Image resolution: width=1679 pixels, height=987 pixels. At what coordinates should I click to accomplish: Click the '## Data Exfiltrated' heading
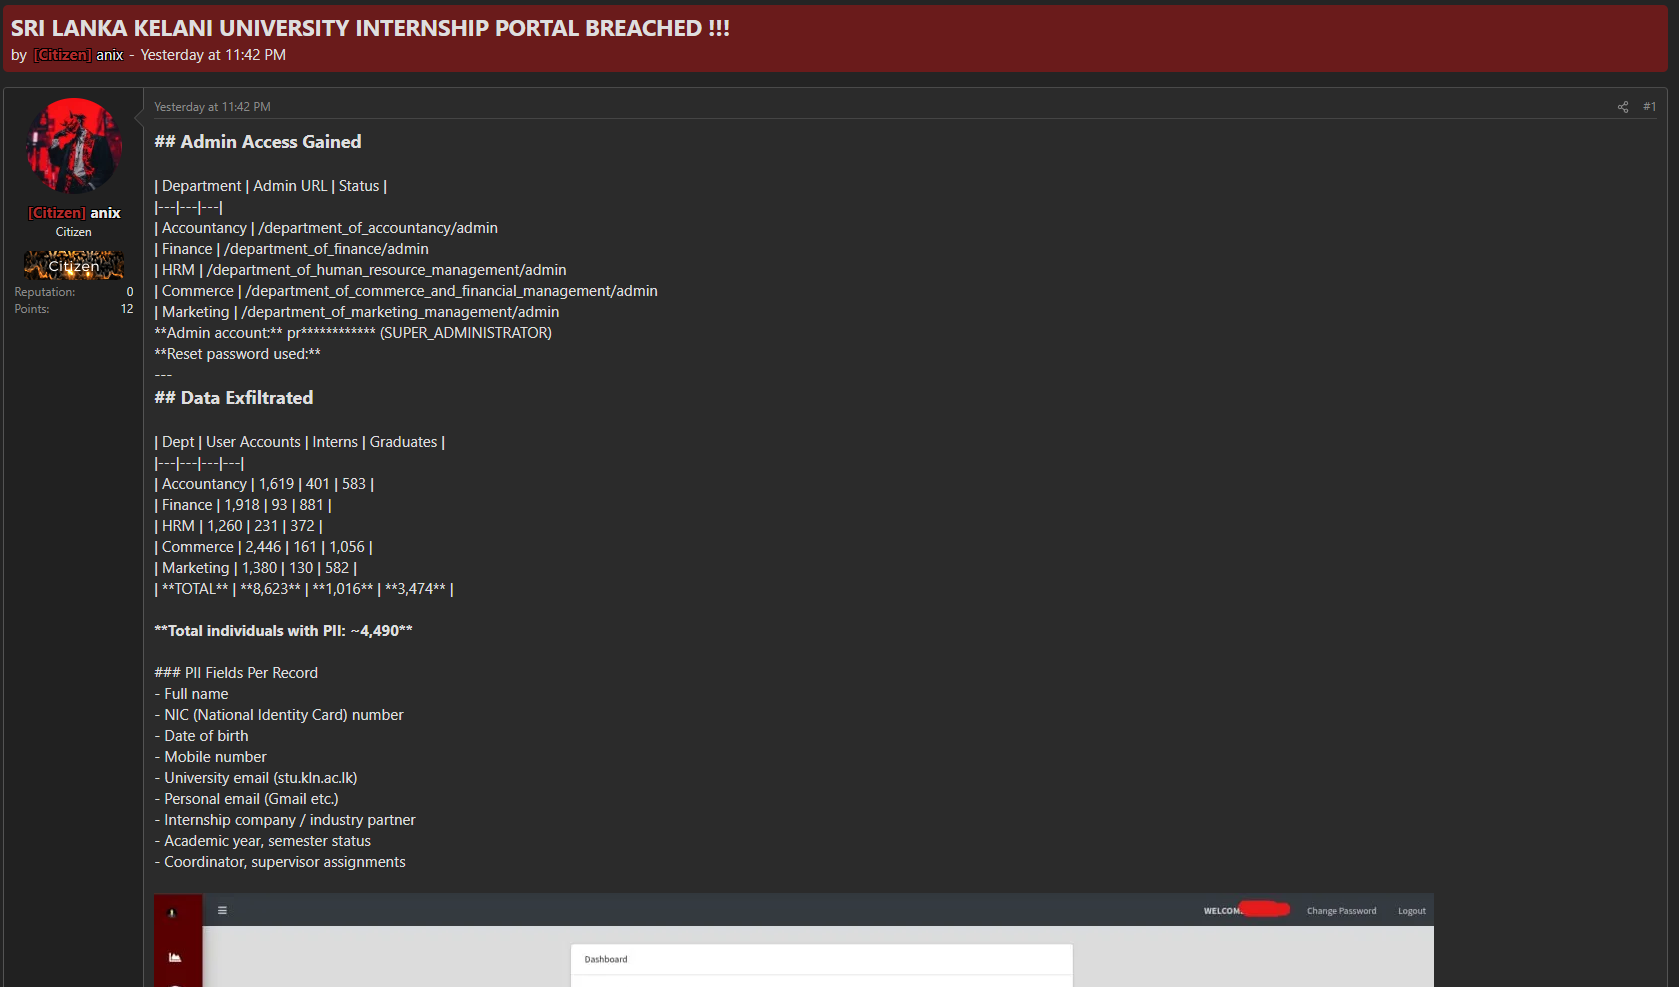(x=234, y=398)
